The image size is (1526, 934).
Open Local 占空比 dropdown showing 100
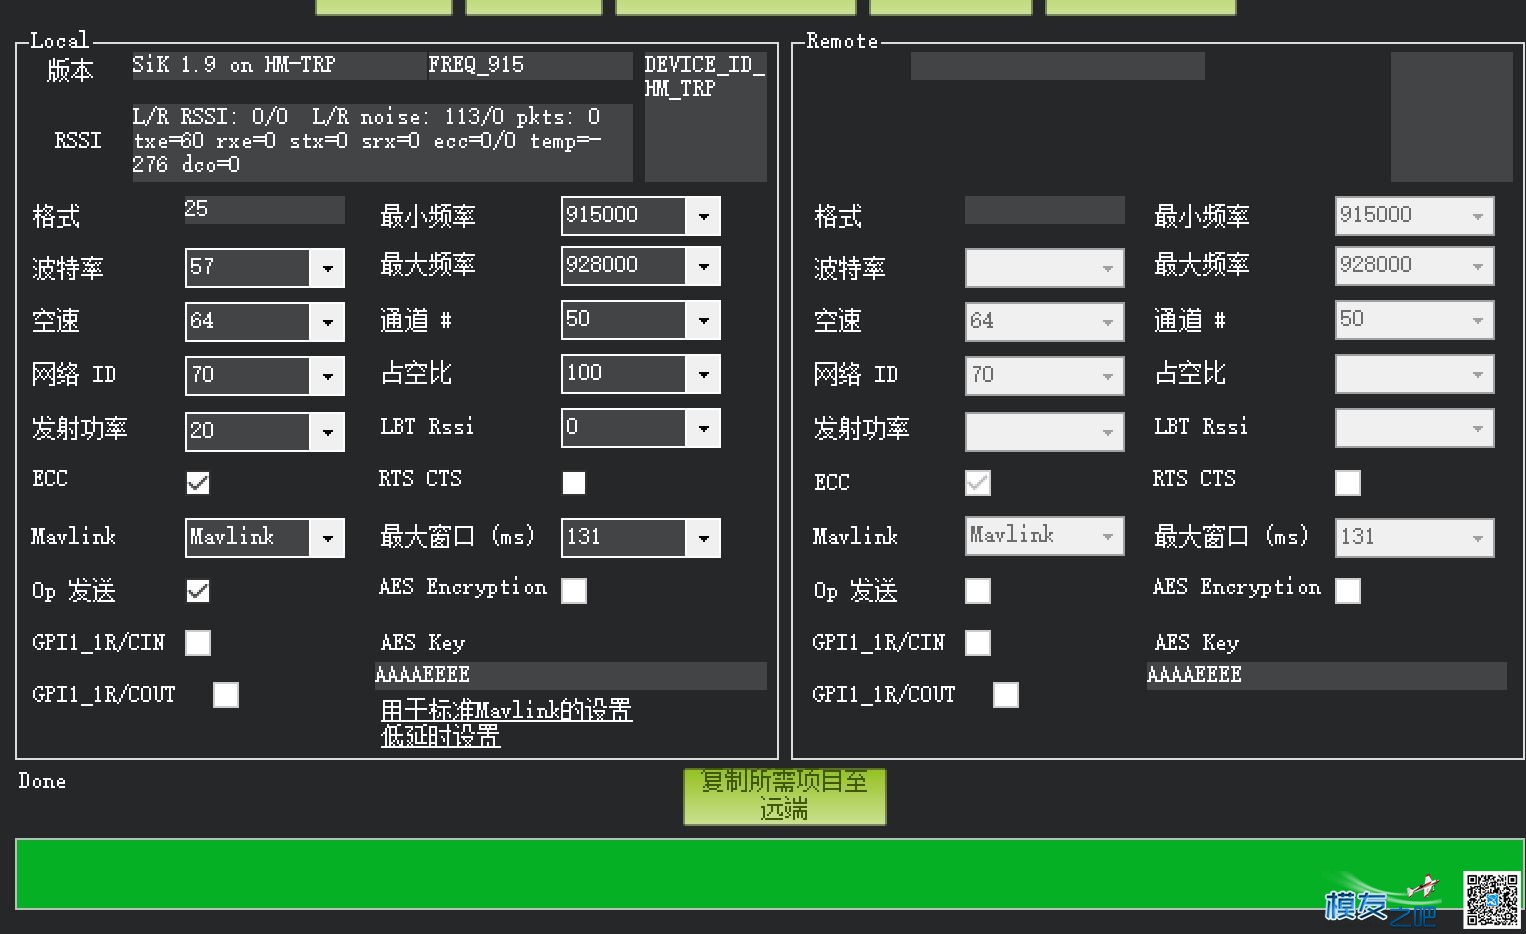[x=641, y=374]
